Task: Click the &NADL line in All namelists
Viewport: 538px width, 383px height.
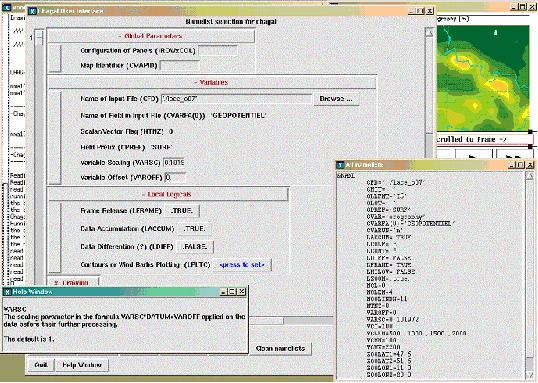Action: pos(346,176)
